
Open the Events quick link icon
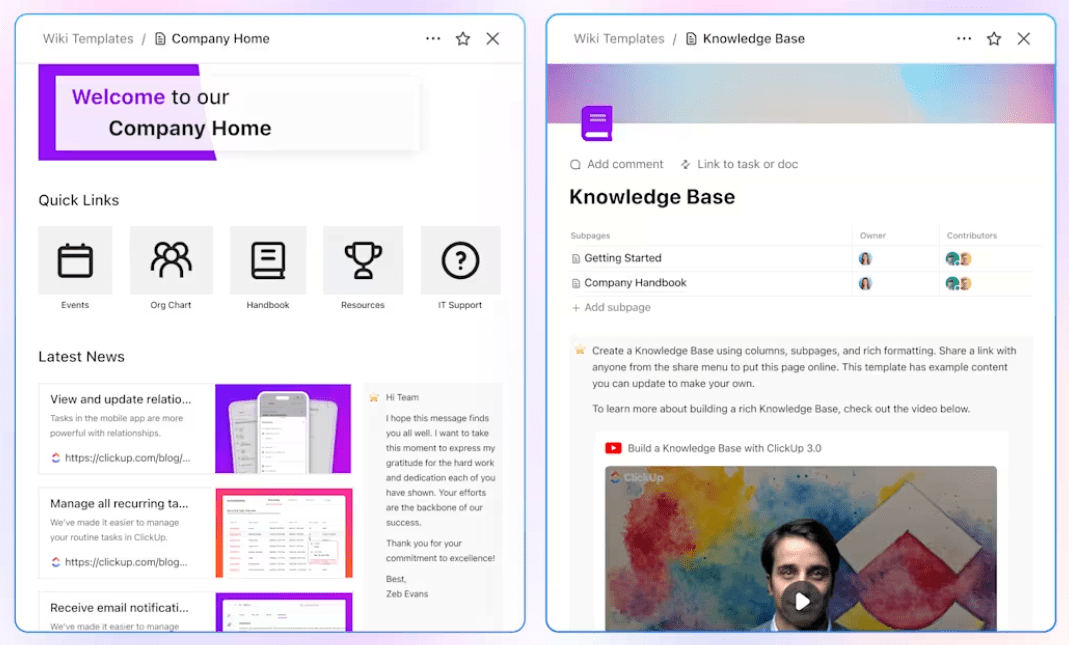tap(75, 260)
